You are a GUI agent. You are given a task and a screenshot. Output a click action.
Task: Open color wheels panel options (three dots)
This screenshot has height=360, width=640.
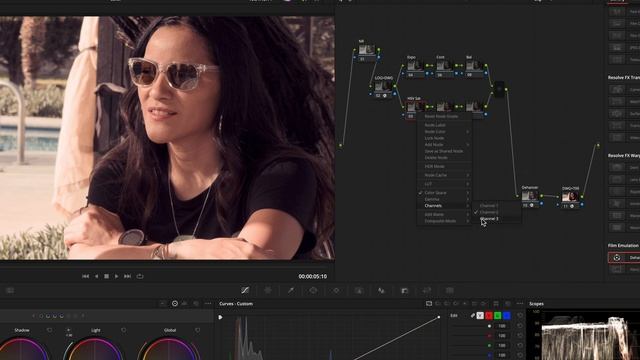coord(208,304)
